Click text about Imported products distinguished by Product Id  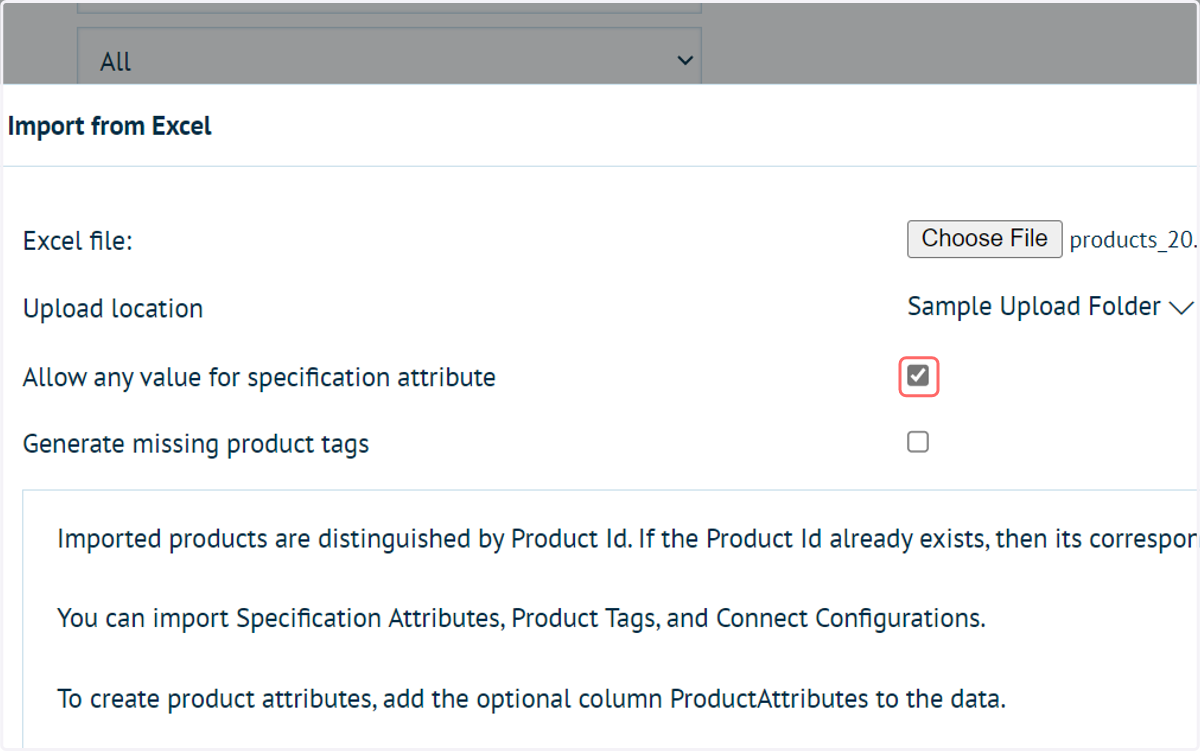[x=627, y=539]
